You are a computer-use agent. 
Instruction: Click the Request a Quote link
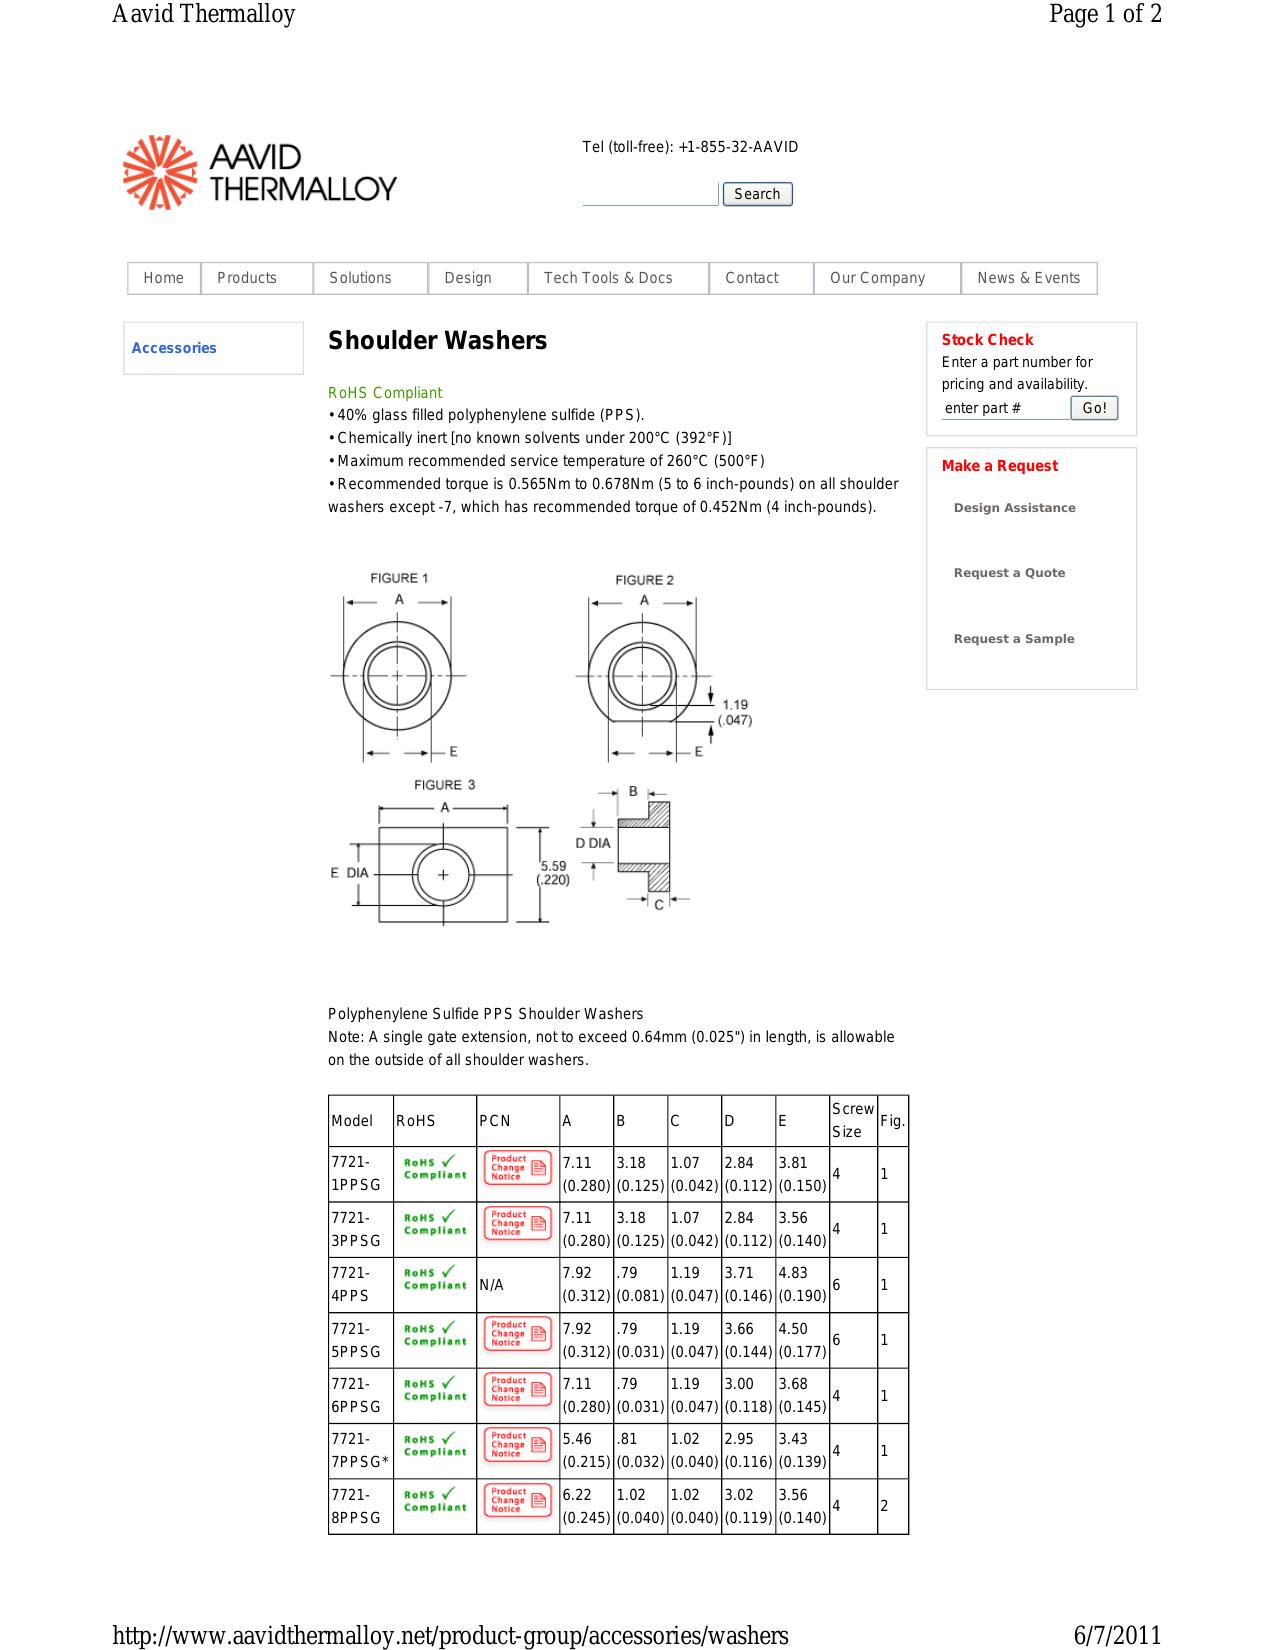[1009, 573]
